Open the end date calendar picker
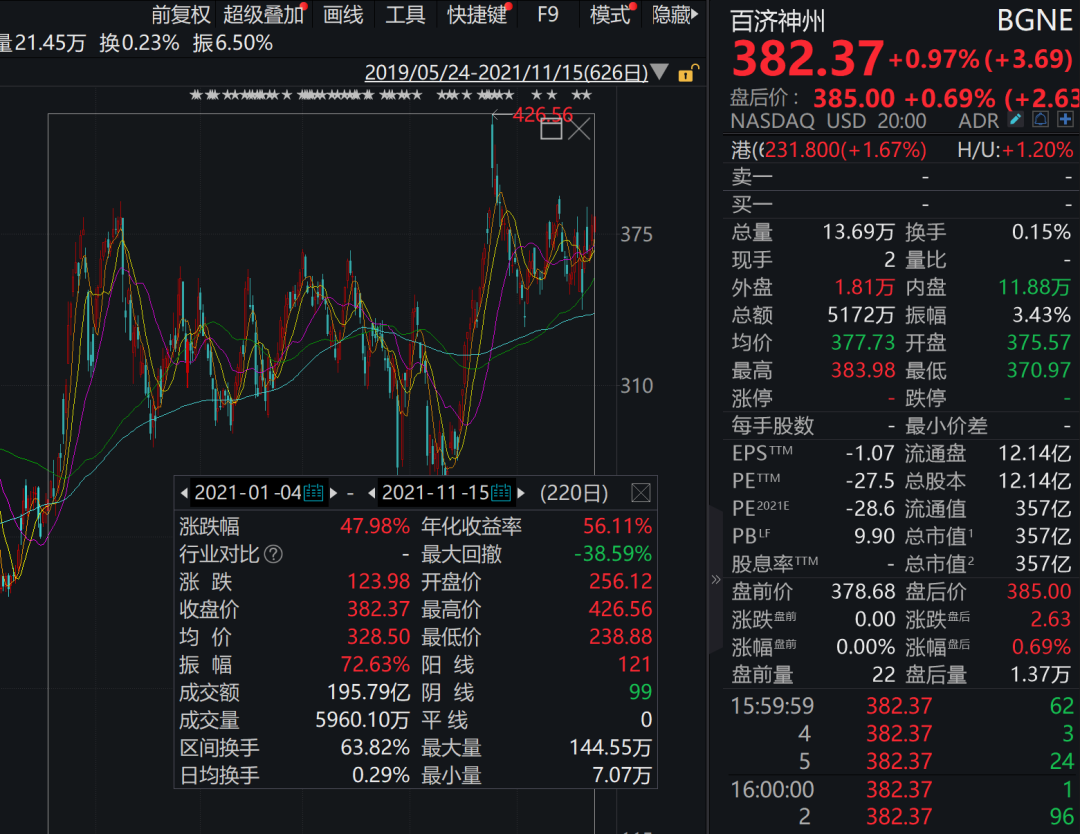The width and height of the screenshot is (1080, 834). click(501, 493)
